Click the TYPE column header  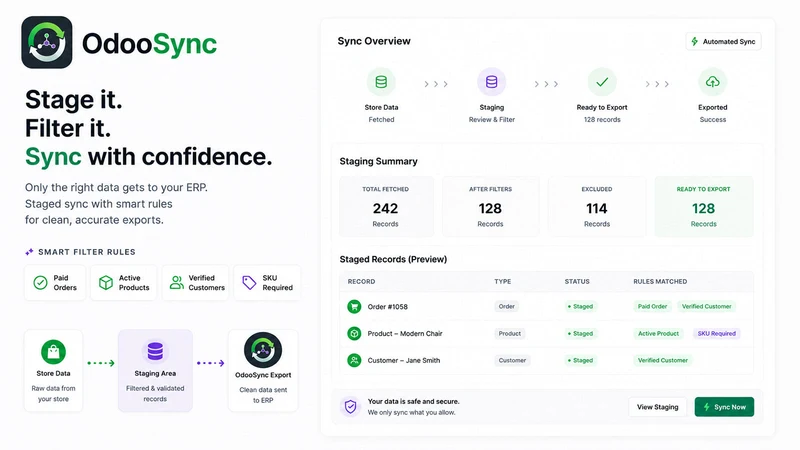(x=503, y=282)
